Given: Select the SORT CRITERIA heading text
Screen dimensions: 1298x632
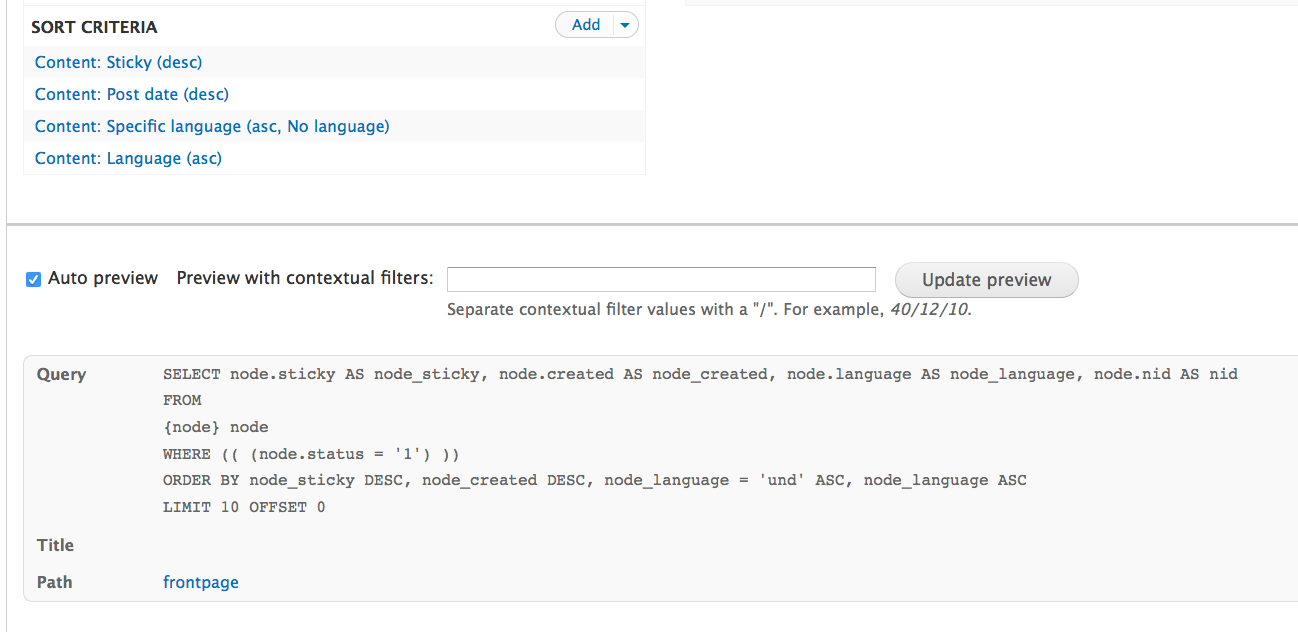Looking at the screenshot, I should (94, 27).
